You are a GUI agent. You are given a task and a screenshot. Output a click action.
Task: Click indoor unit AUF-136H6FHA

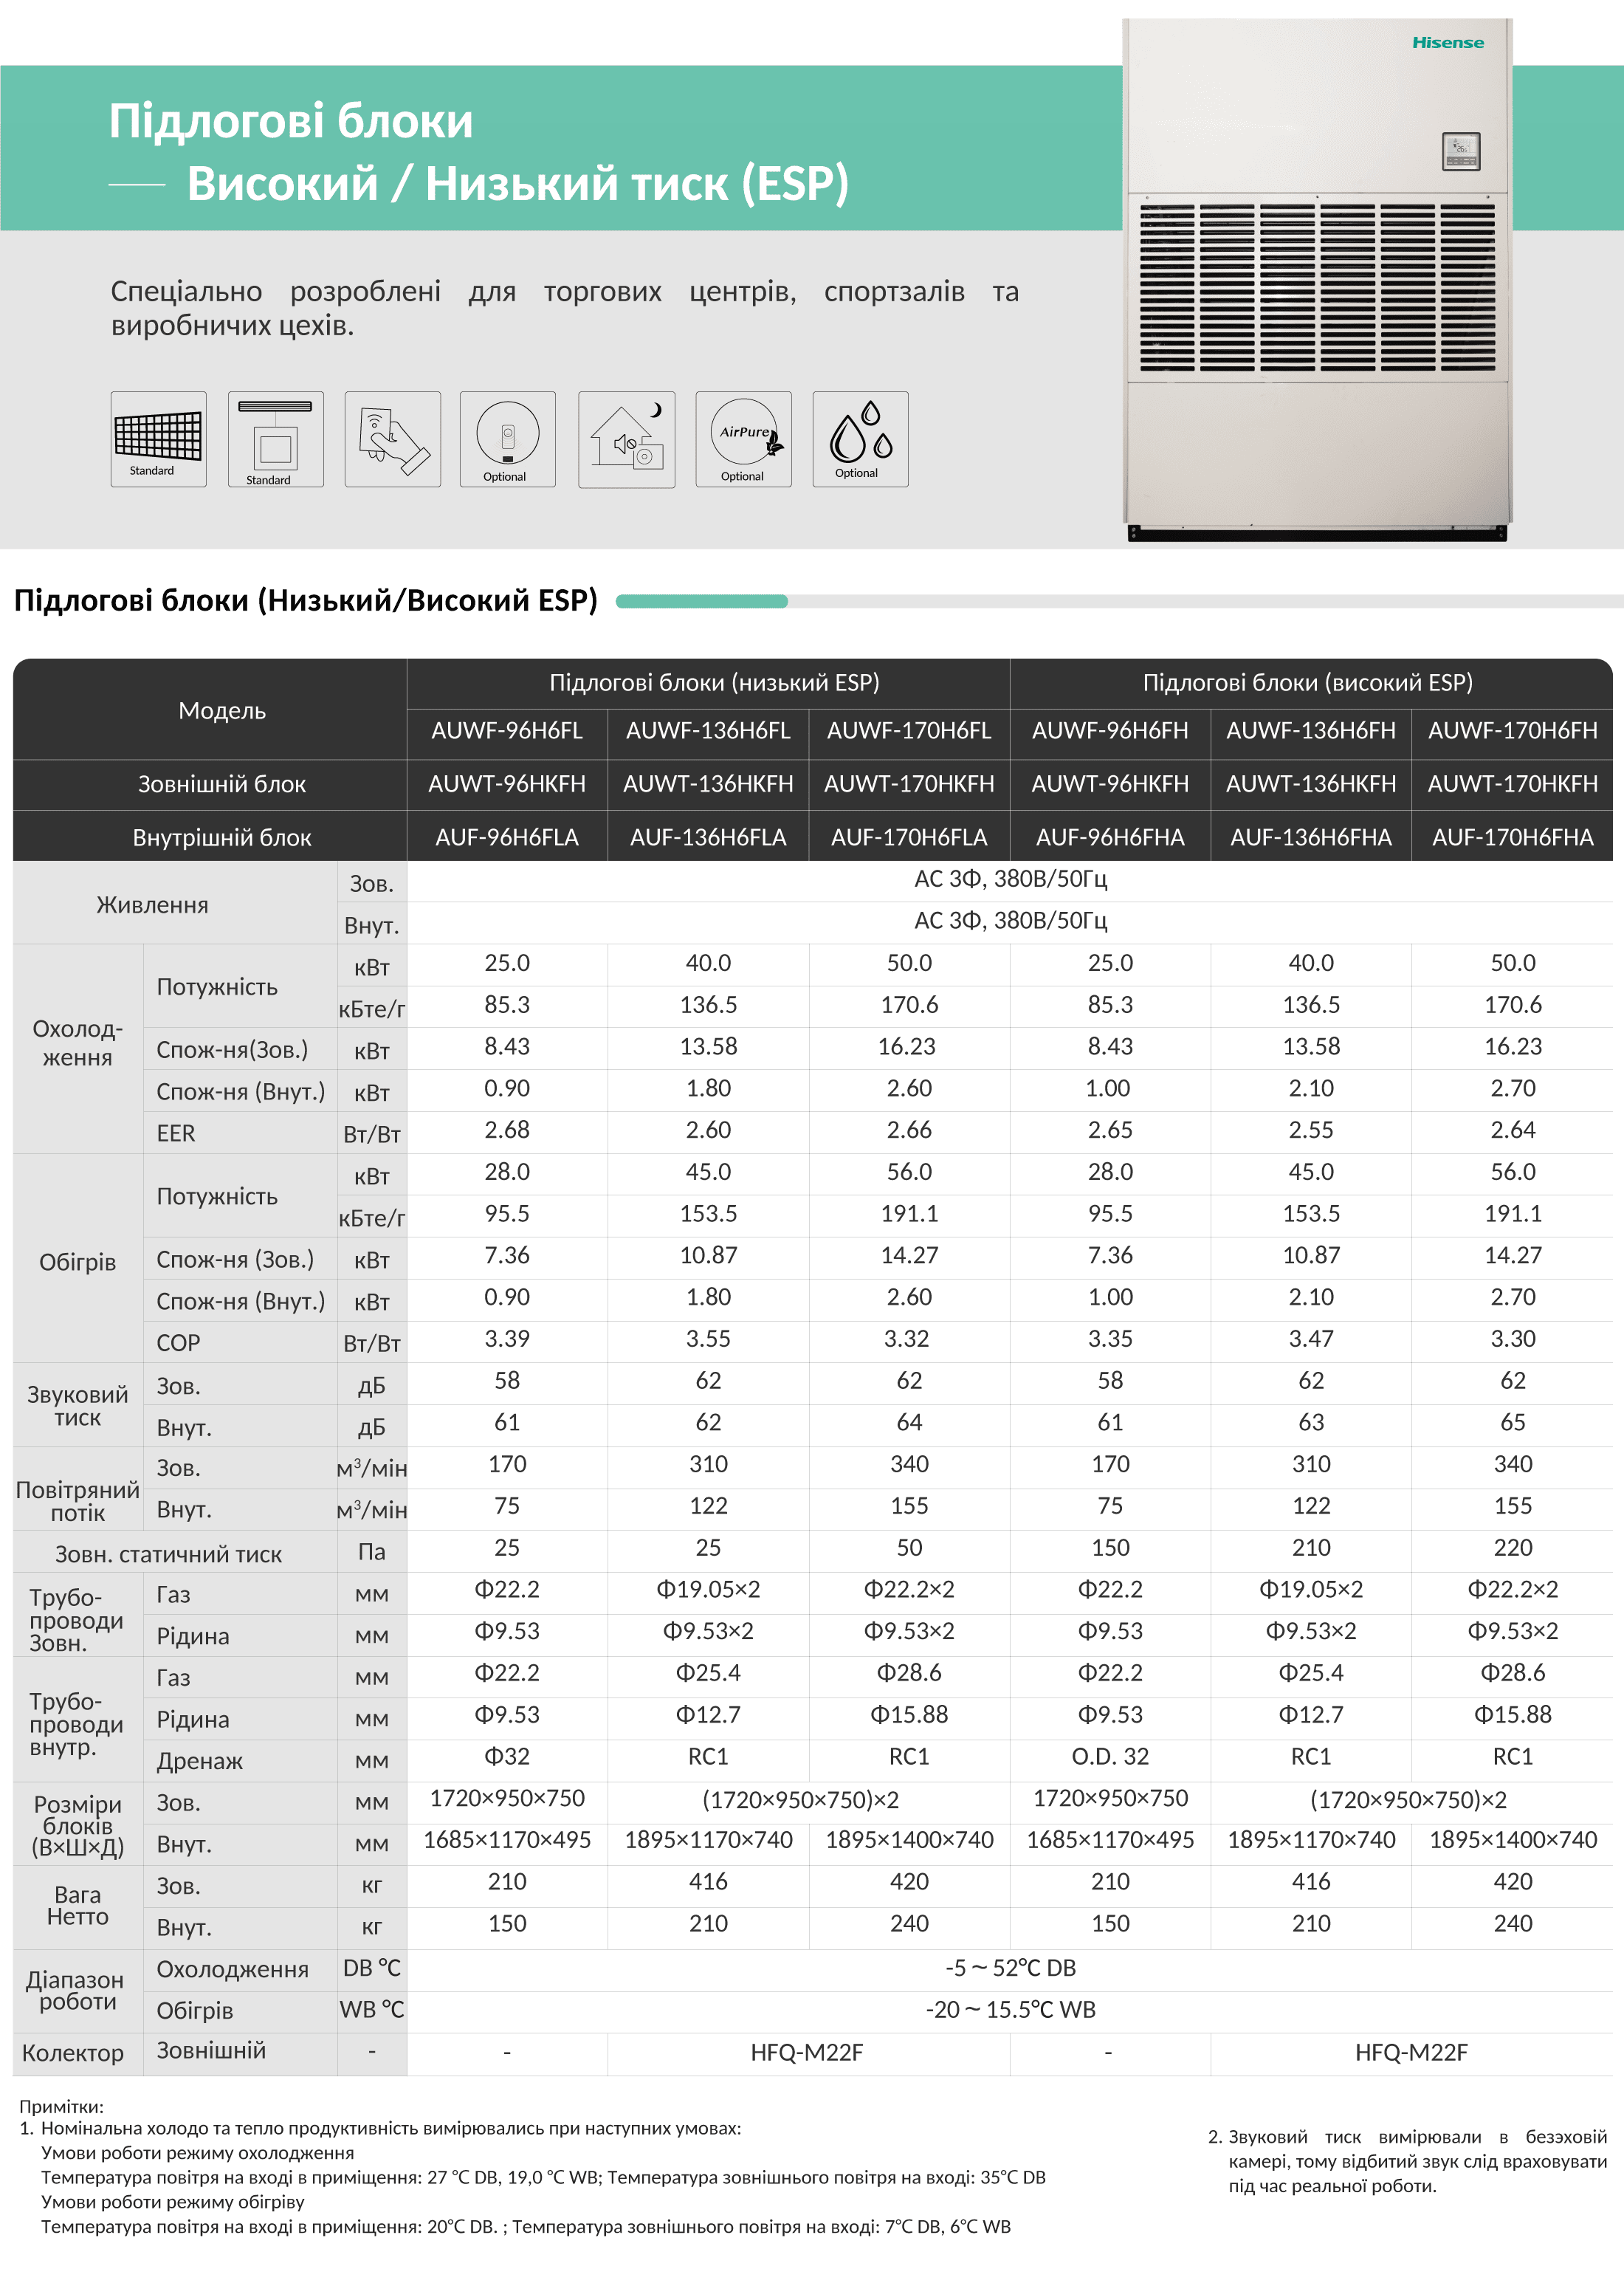coord(1311,838)
